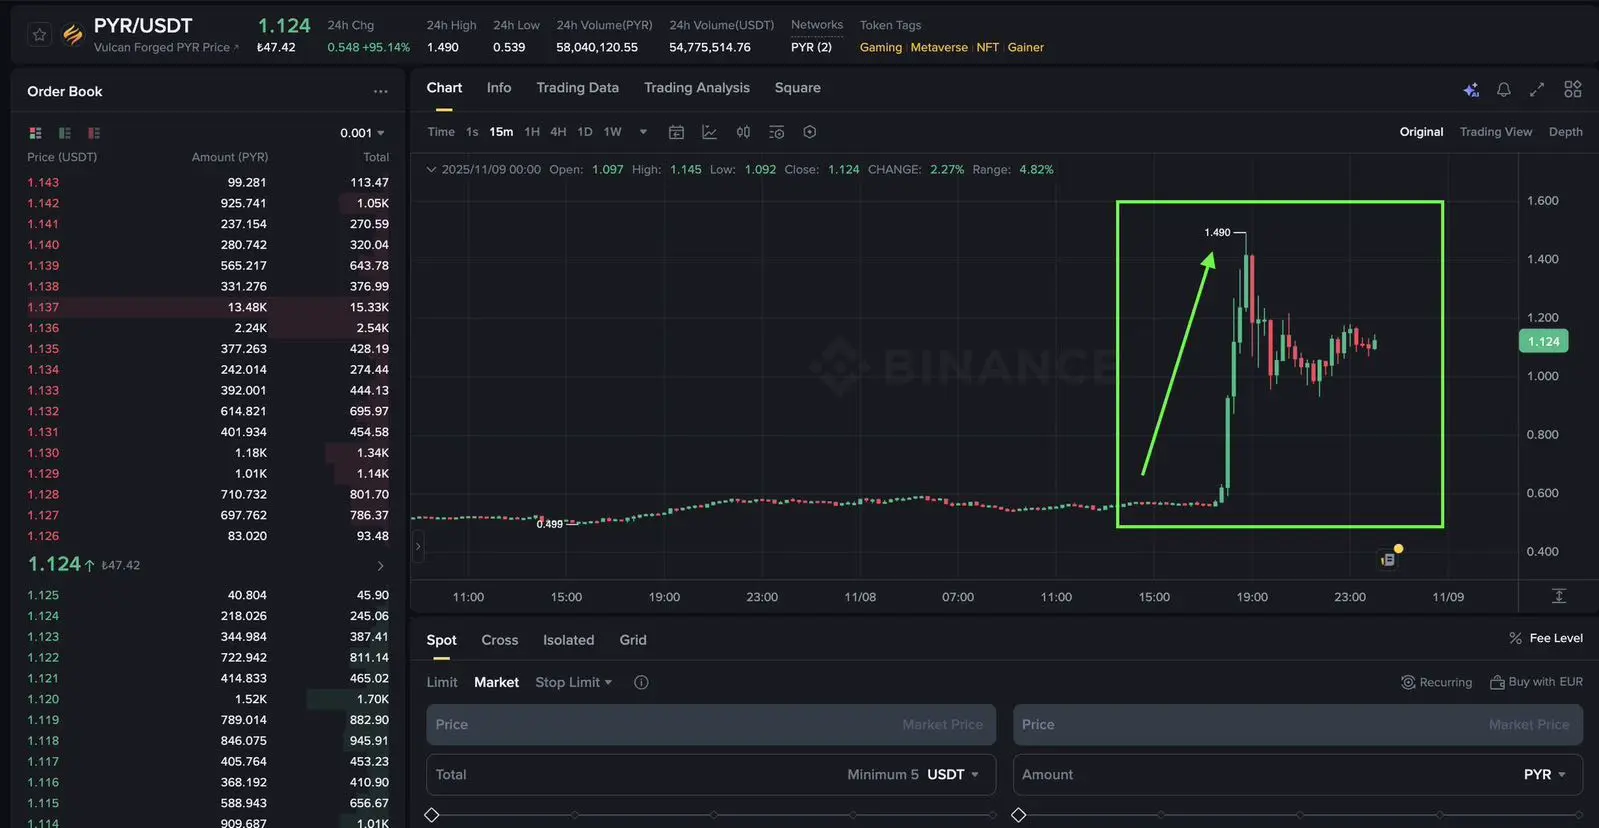
Task: Select the 1H chart interval
Action: click(x=532, y=132)
